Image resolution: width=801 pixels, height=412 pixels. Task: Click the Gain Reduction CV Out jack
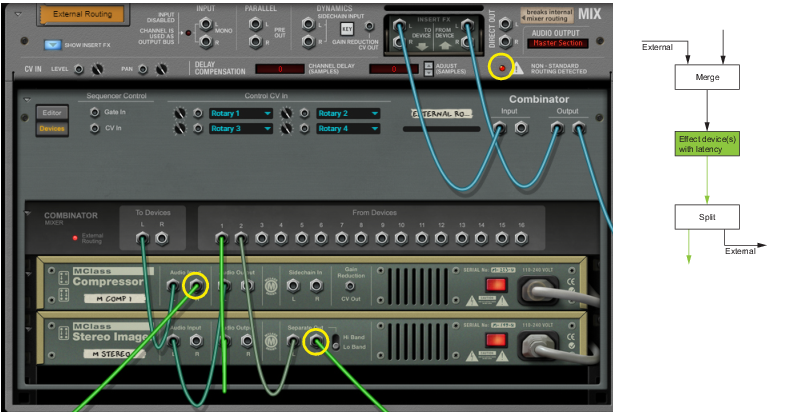pyautogui.click(x=369, y=27)
